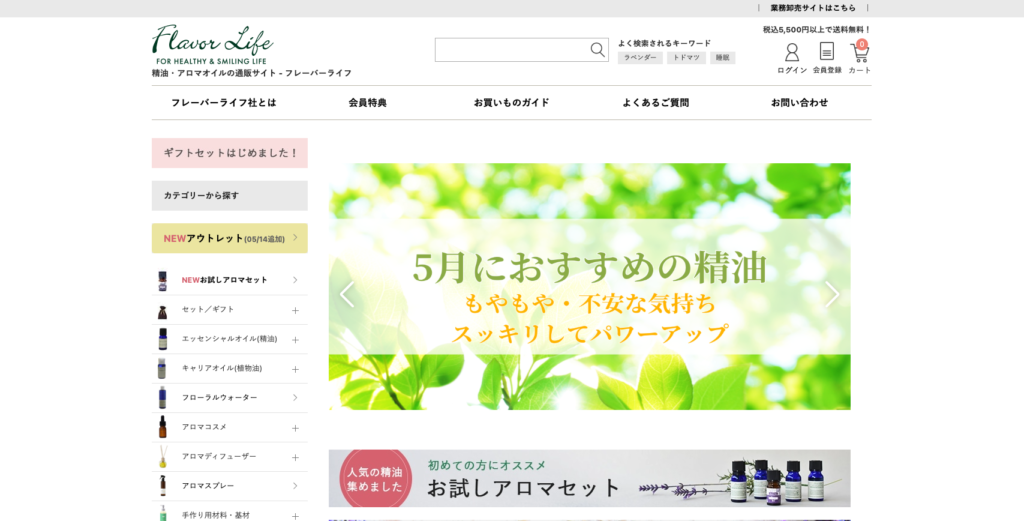Expand the キャリアオイル(植物油) category
This screenshot has height=521, width=1024.
coord(295,369)
